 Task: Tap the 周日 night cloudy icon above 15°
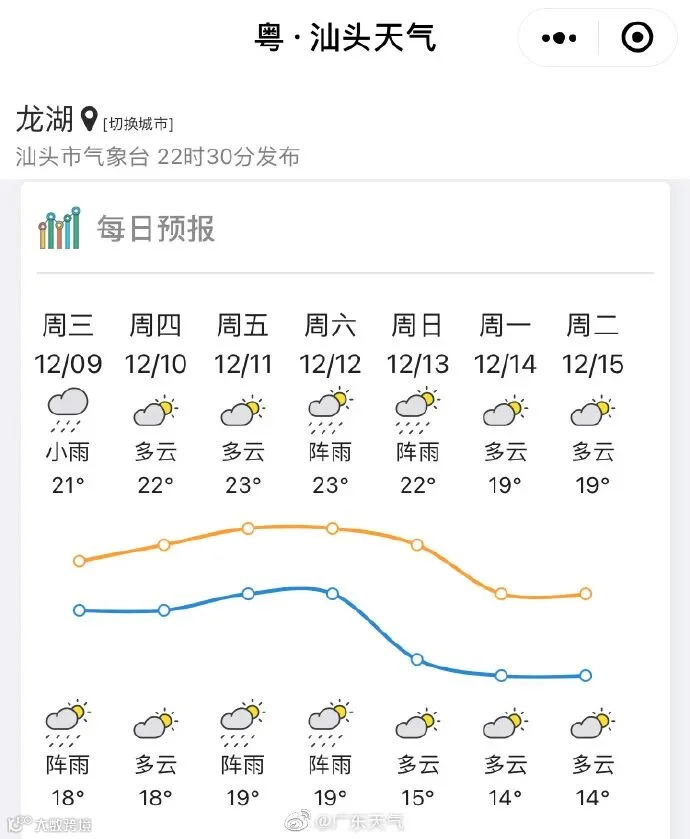(417, 724)
